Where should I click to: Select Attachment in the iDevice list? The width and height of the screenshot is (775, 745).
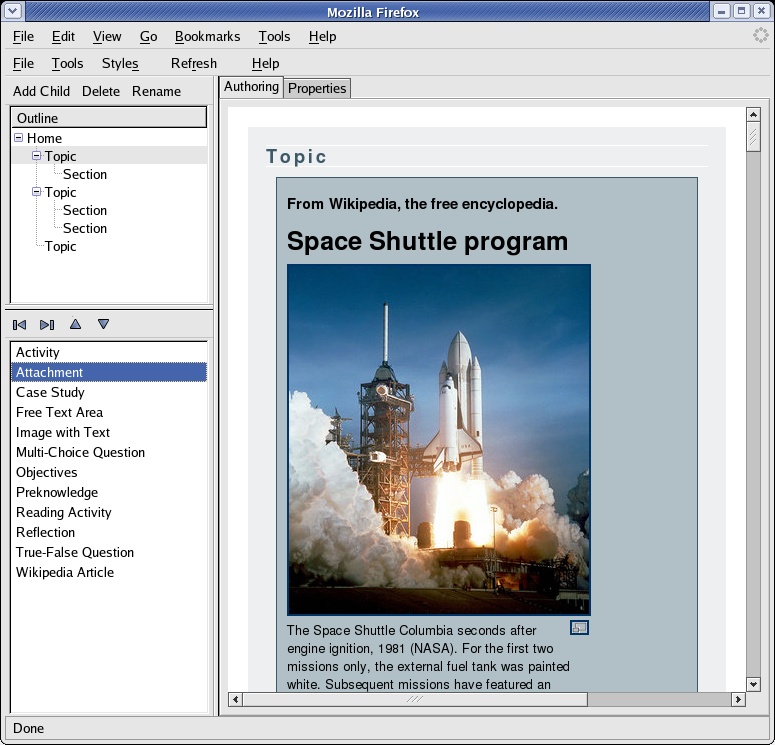109,372
